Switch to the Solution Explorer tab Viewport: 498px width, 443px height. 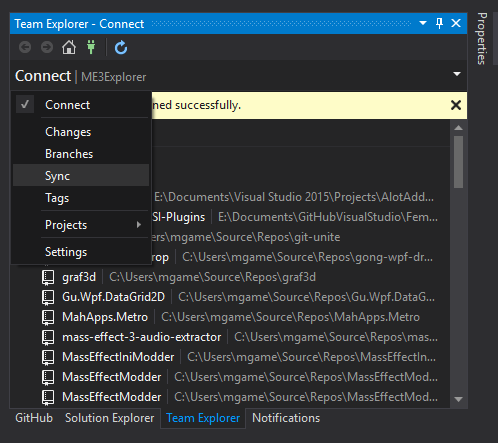tap(109, 418)
